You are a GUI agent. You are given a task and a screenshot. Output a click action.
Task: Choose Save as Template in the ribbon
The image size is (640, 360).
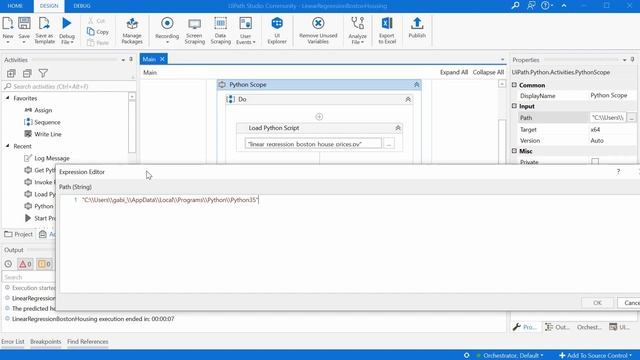click(44, 29)
